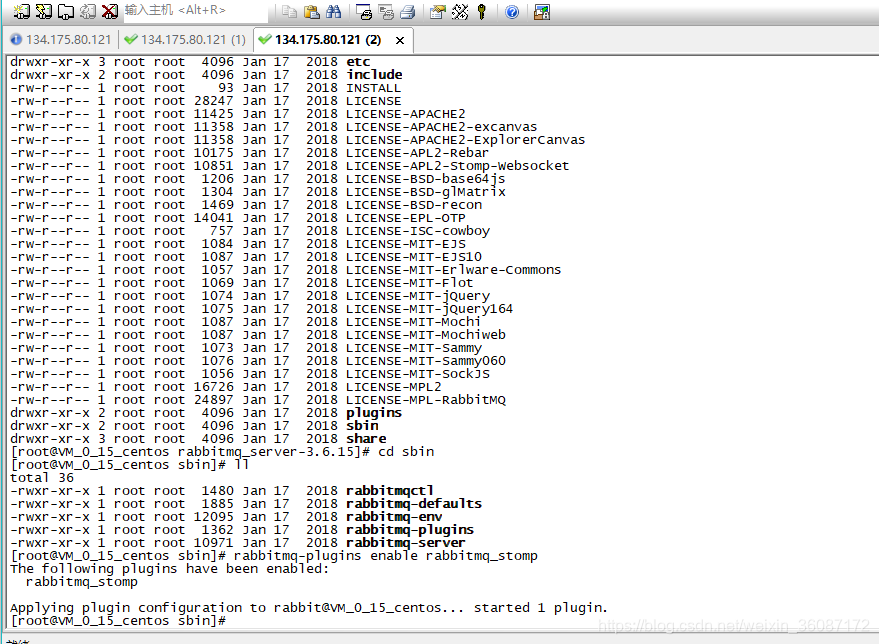Disconnect session using the red X icon

110,11
